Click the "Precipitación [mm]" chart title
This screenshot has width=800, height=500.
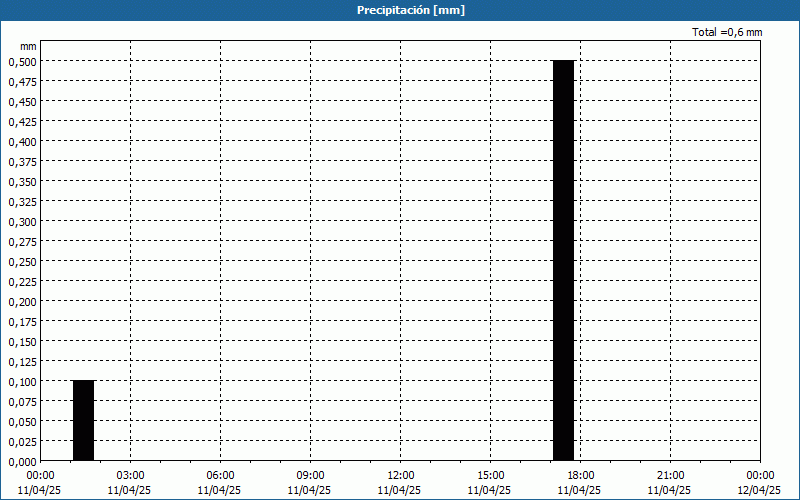411,10
